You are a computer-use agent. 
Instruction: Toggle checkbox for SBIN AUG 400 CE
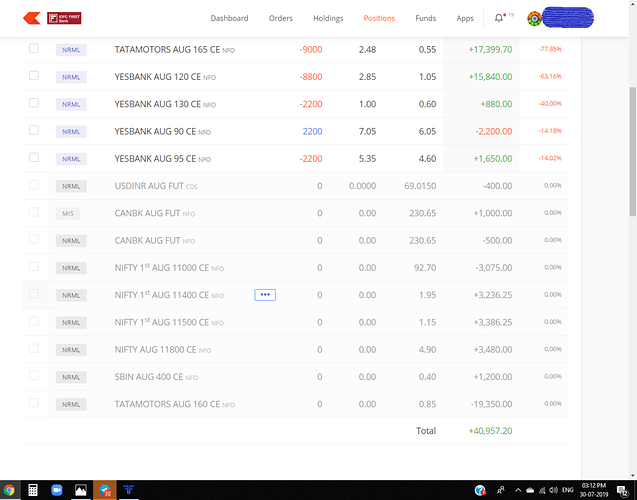(x=34, y=376)
